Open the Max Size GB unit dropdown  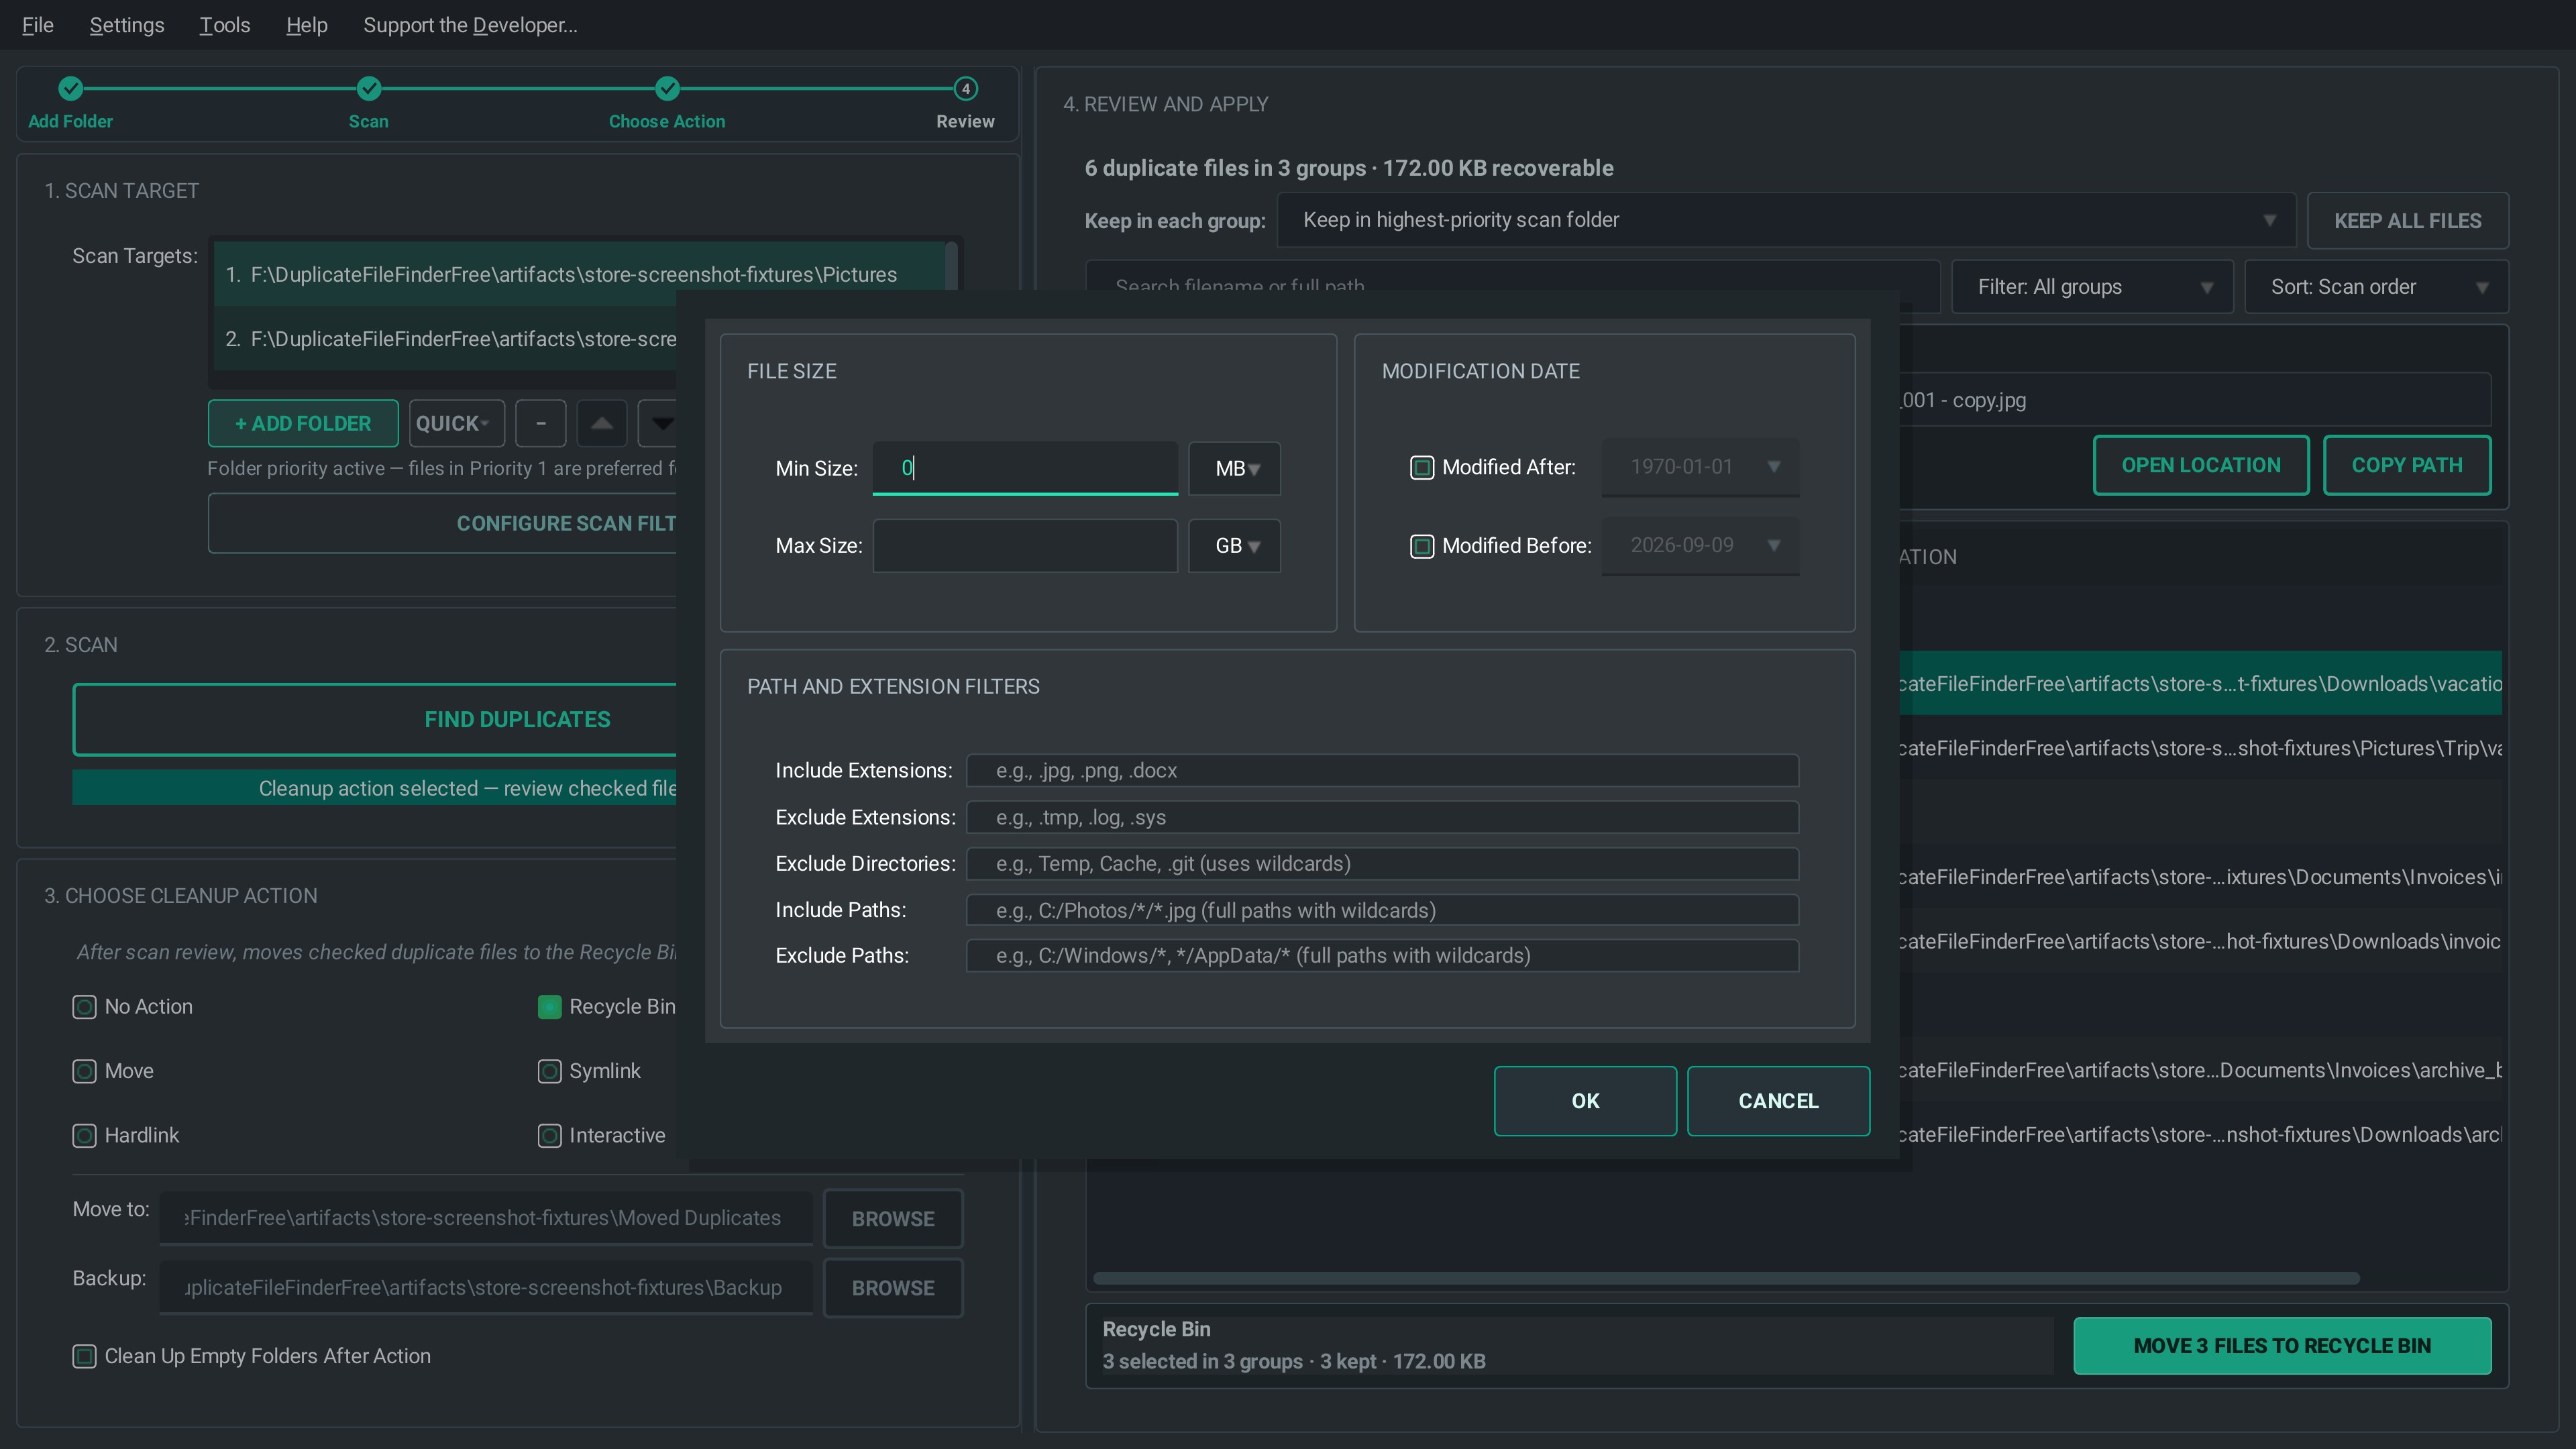[x=1234, y=546]
